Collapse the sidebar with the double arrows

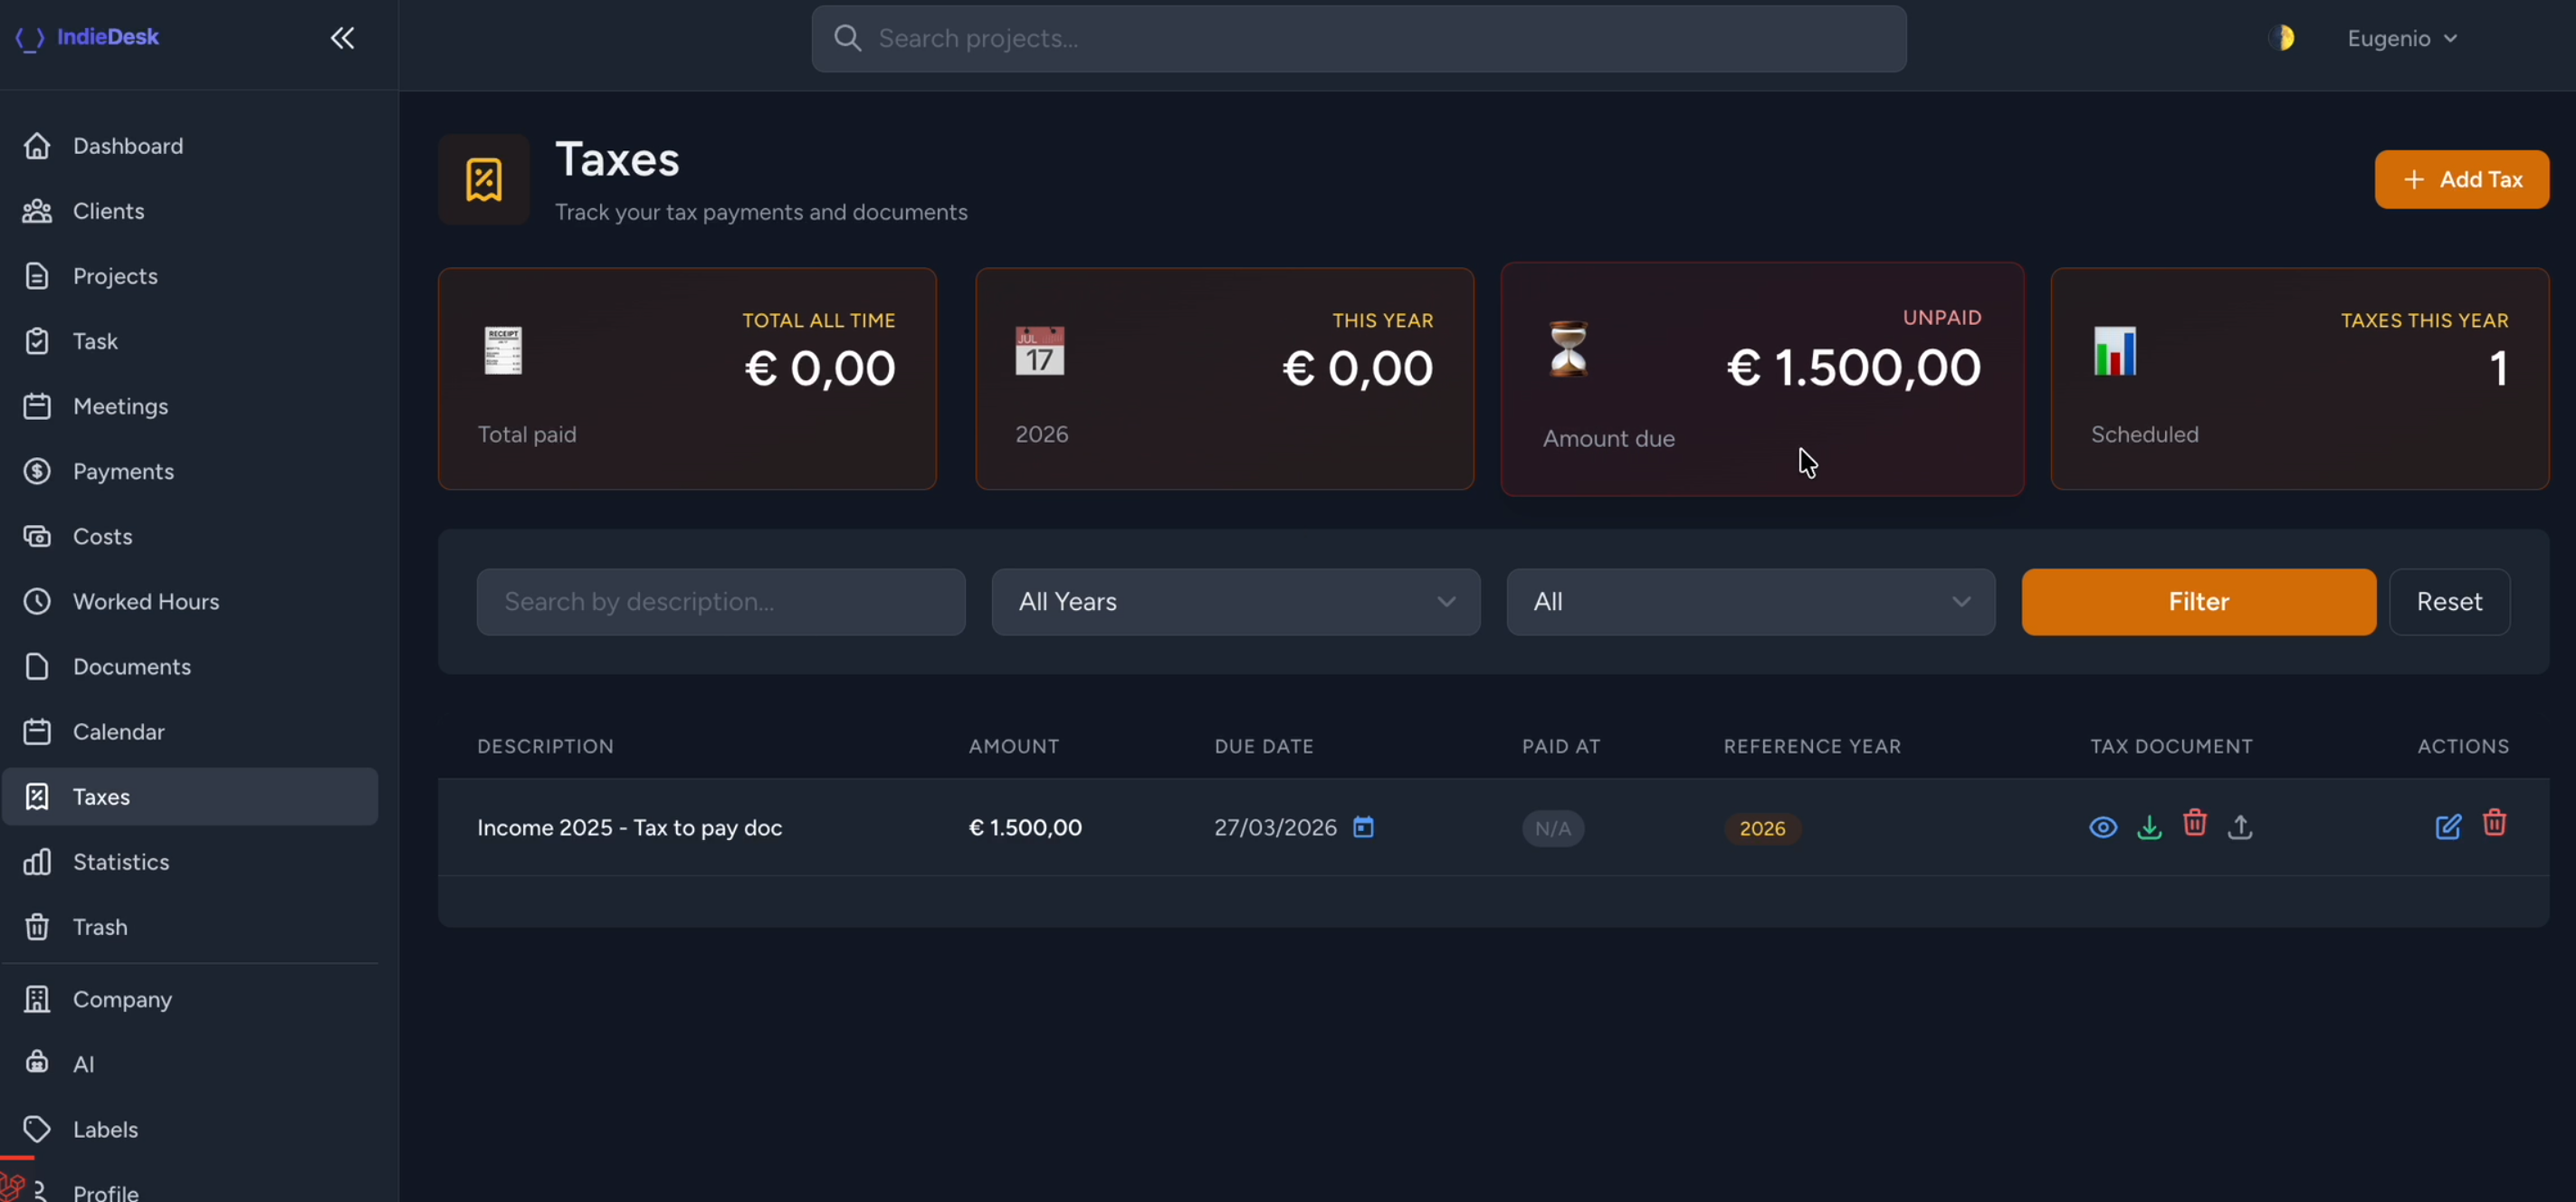[342, 38]
